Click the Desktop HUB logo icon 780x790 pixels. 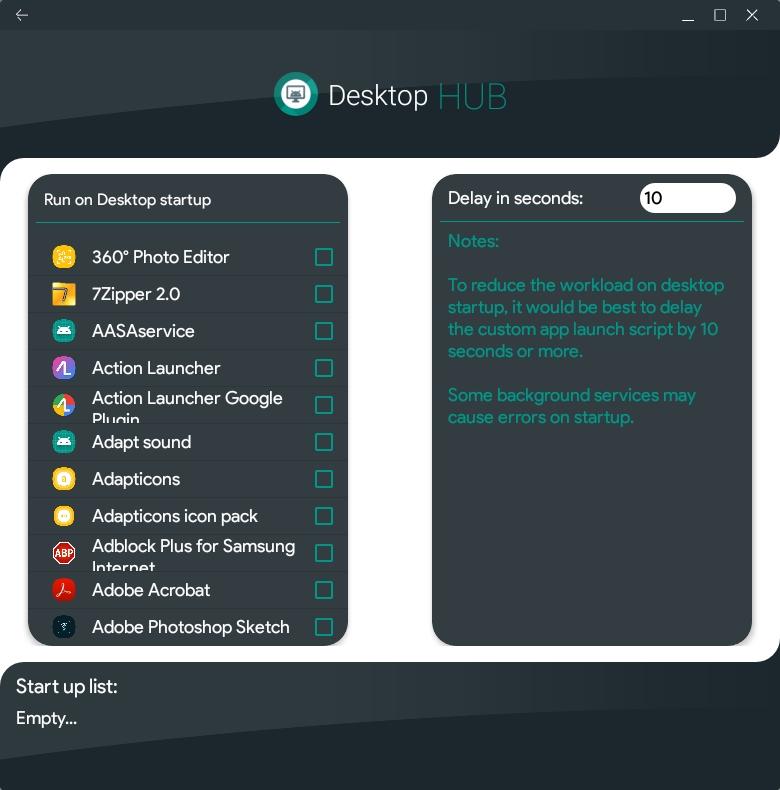(296, 94)
